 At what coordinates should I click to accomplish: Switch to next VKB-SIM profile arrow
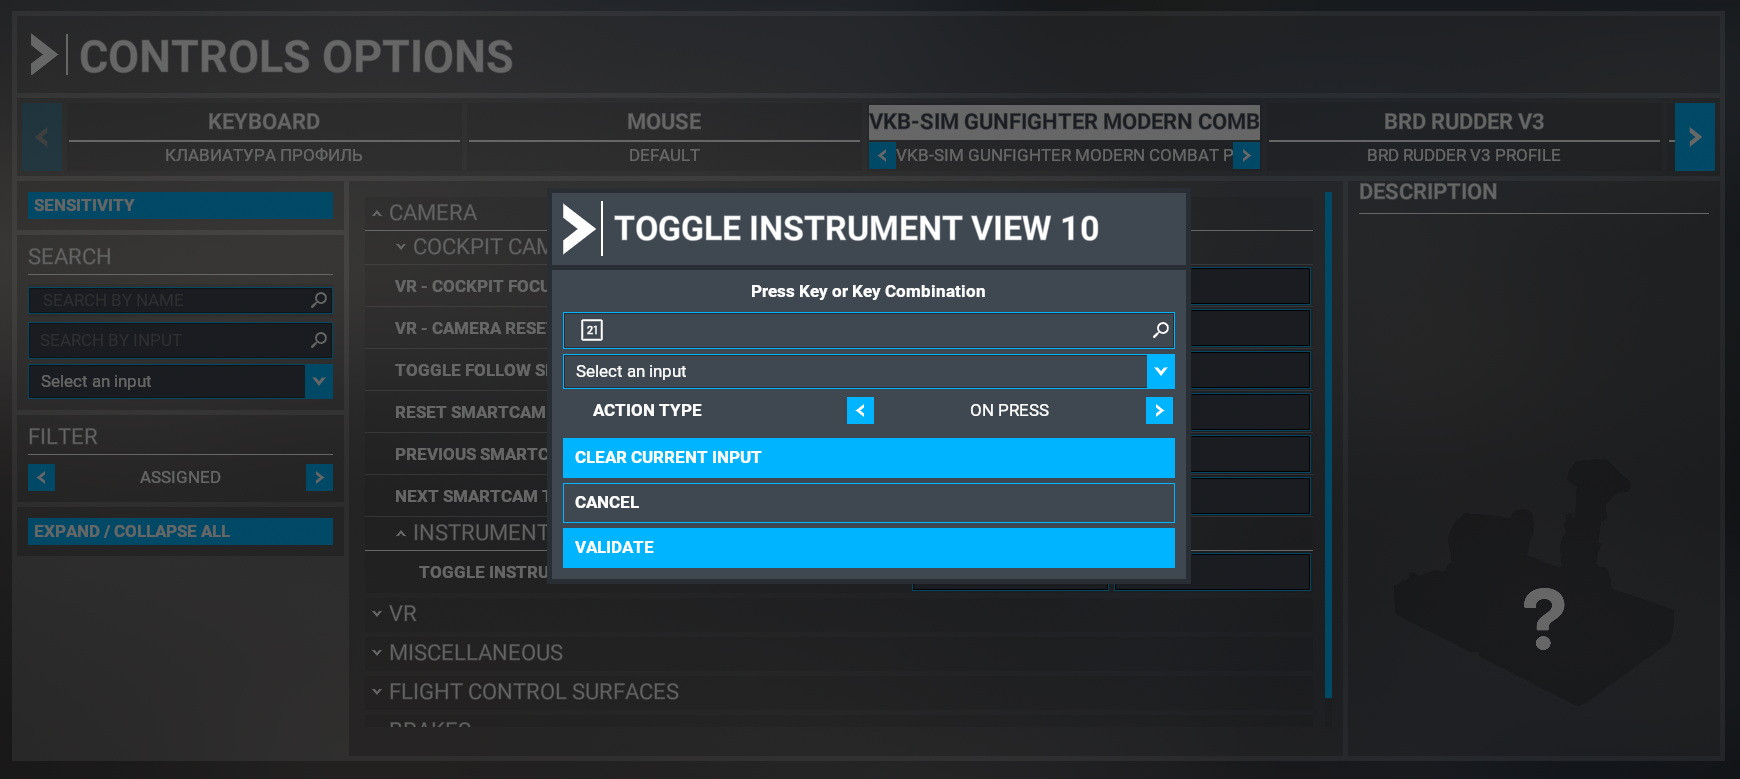(x=1246, y=156)
